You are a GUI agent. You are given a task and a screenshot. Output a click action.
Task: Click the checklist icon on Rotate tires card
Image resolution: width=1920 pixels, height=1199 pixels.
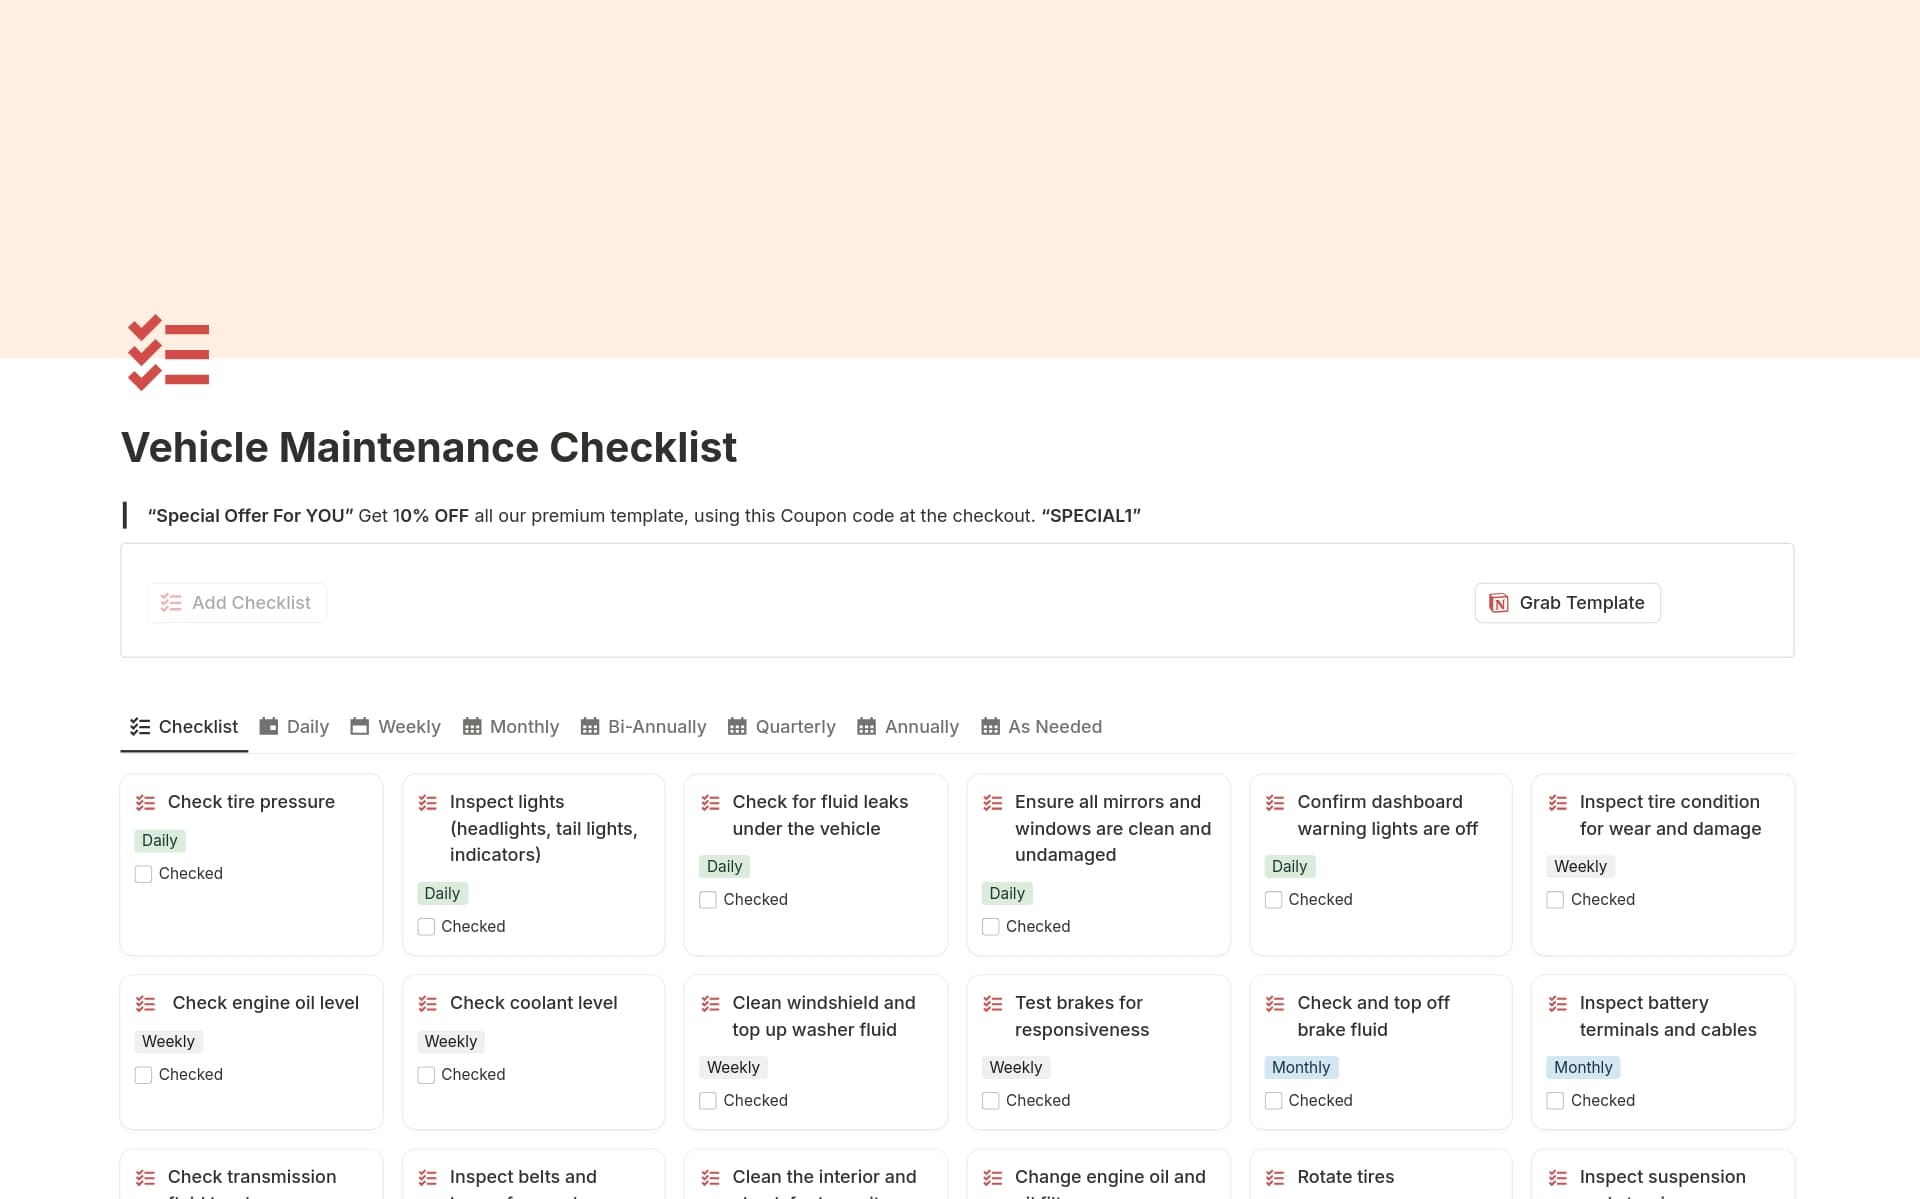(x=1274, y=1177)
